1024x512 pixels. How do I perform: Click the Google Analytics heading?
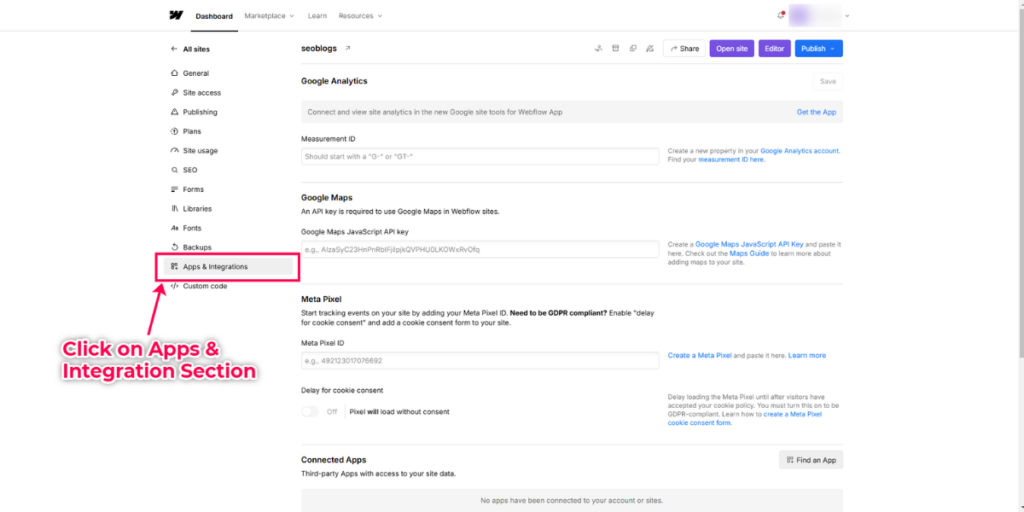[x=334, y=81]
